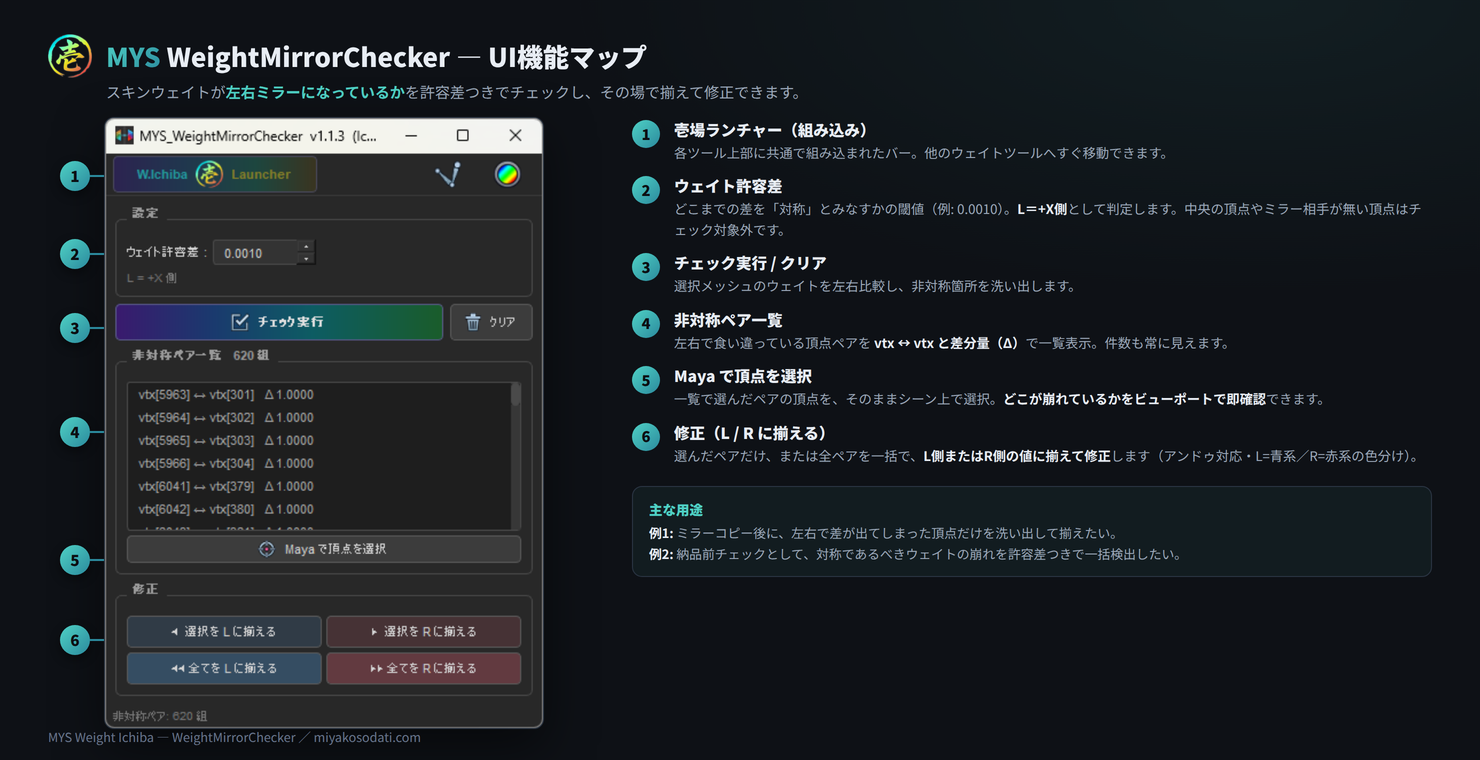Click 全てを L に揃える button

tap(224, 668)
